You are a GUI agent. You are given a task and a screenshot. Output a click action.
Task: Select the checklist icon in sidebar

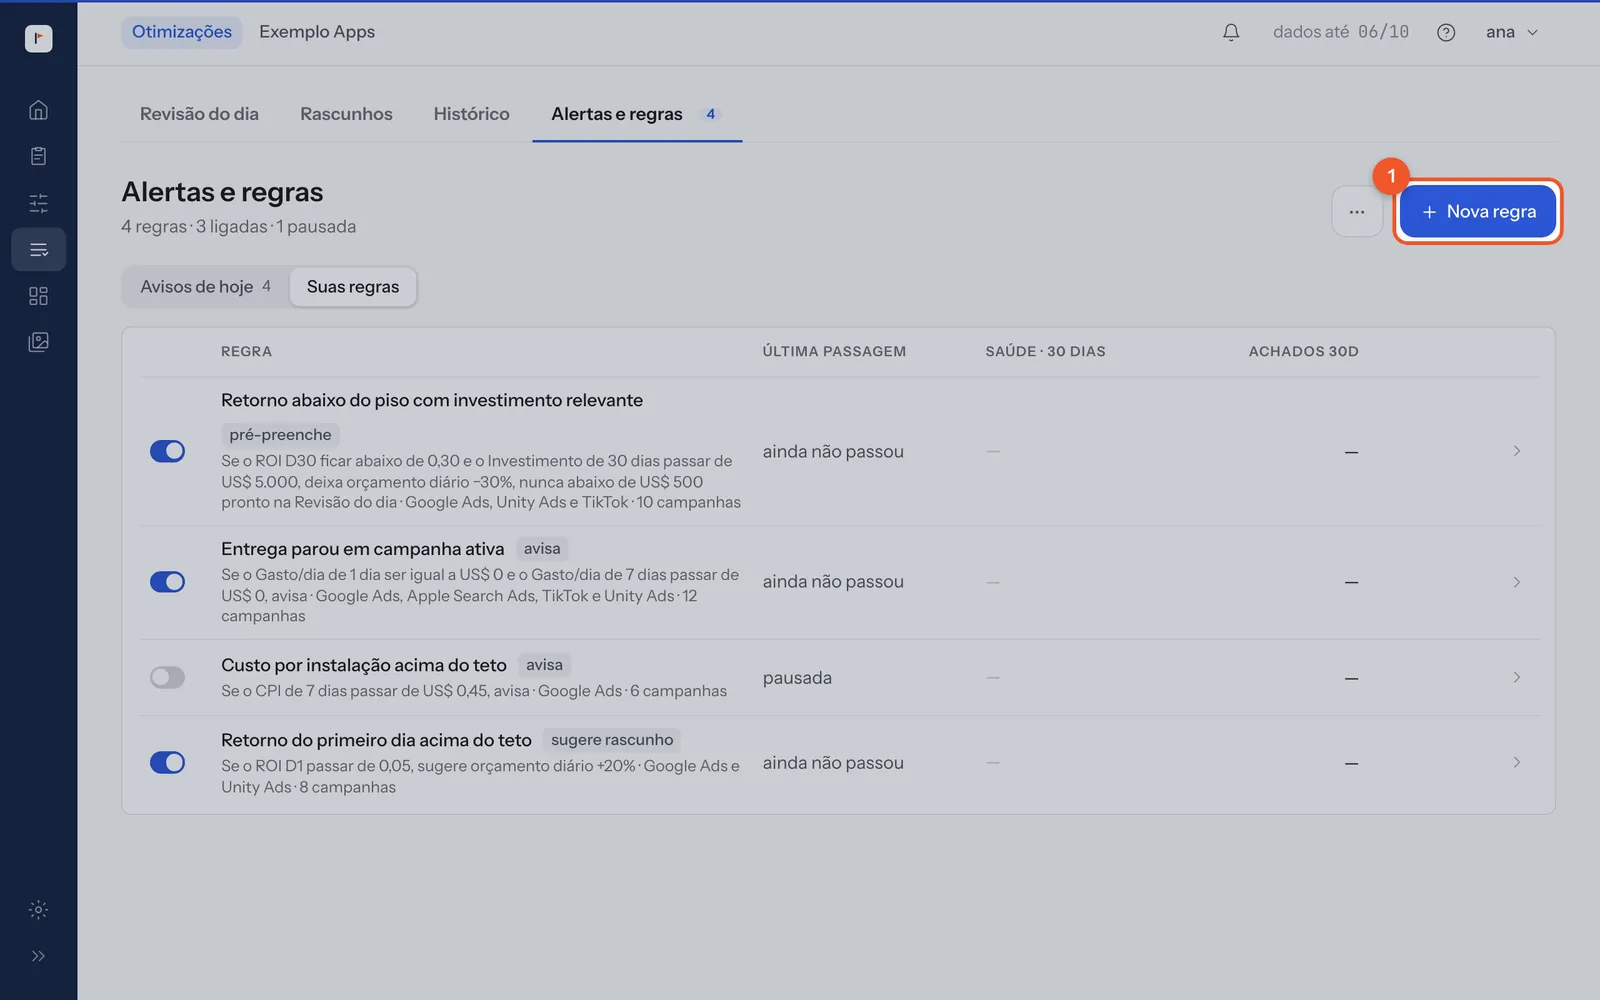point(38,250)
